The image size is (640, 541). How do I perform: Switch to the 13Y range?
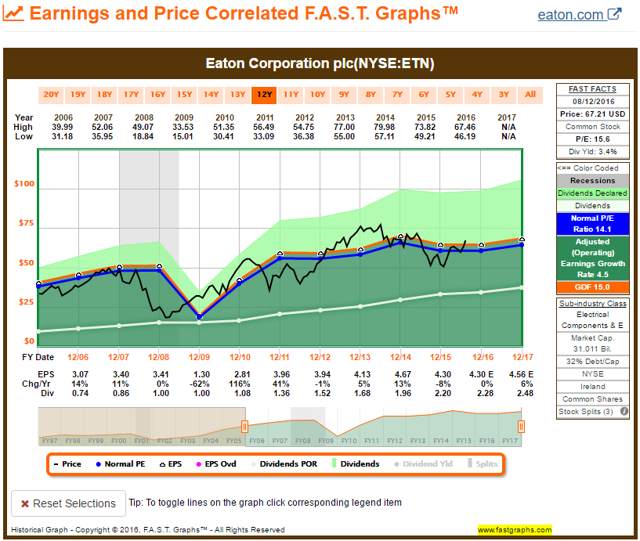(238, 95)
